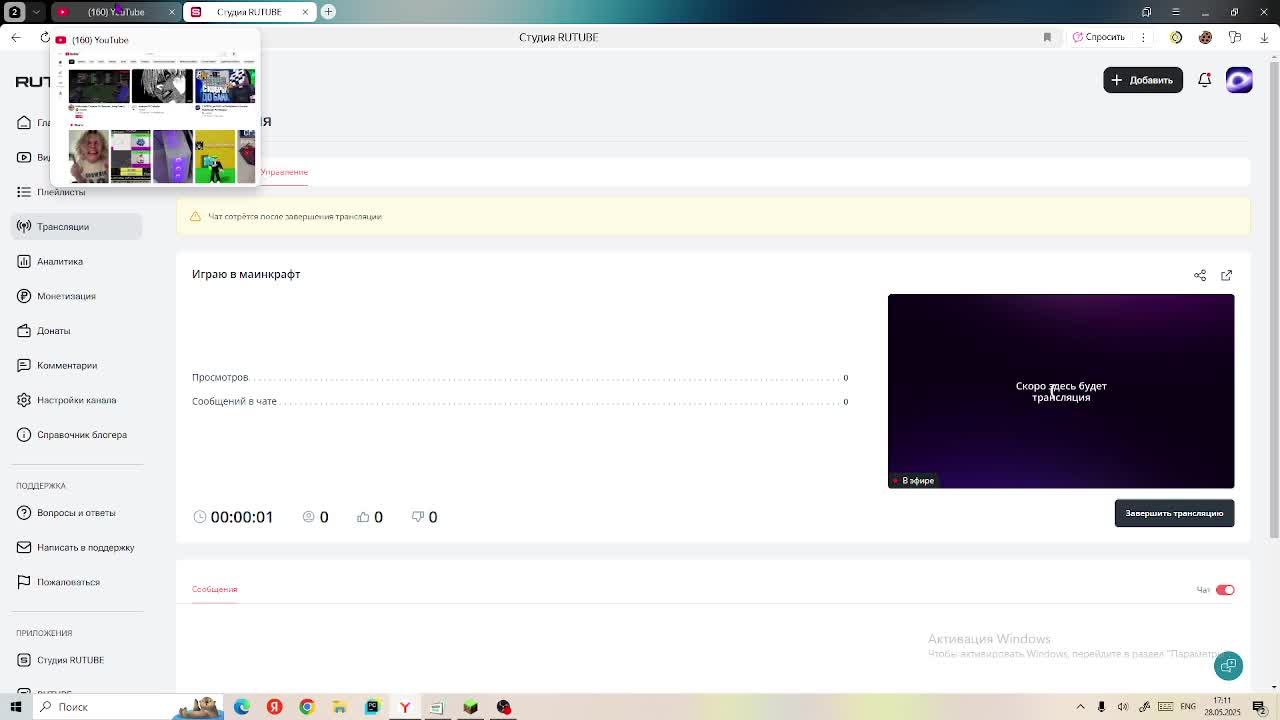
Task: Close the Студия RUTUBE browser tab
Action: pos(305,12)
